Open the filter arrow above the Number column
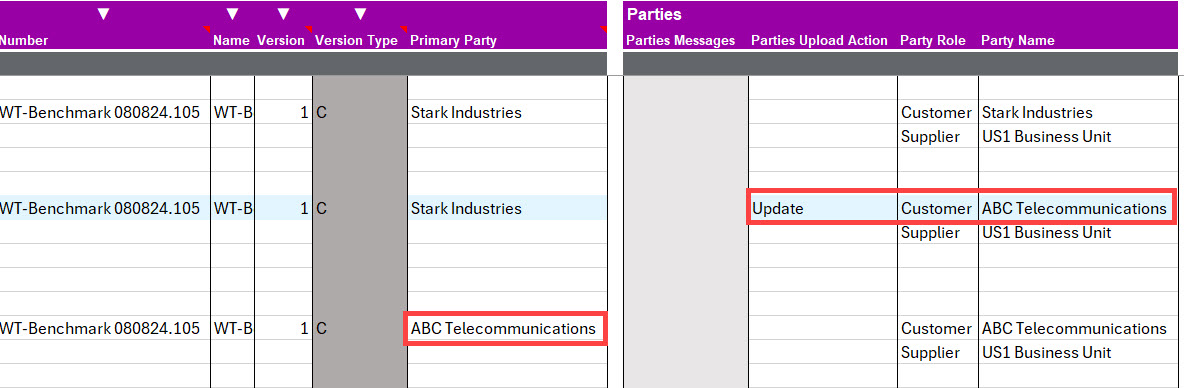Viewport: 1184px width, 388px height. [104, 14]
